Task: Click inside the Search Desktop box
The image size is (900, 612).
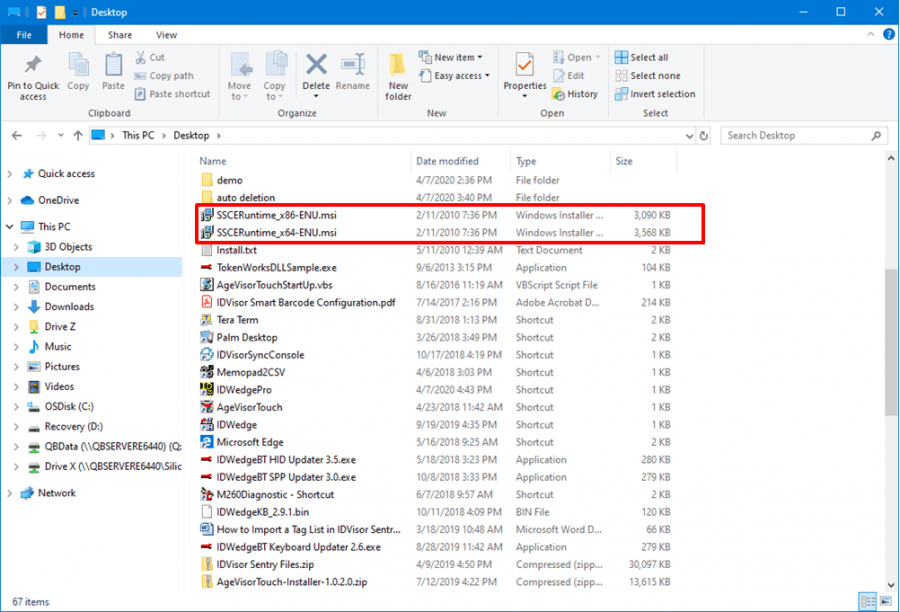Action: [x=800, y=135]
